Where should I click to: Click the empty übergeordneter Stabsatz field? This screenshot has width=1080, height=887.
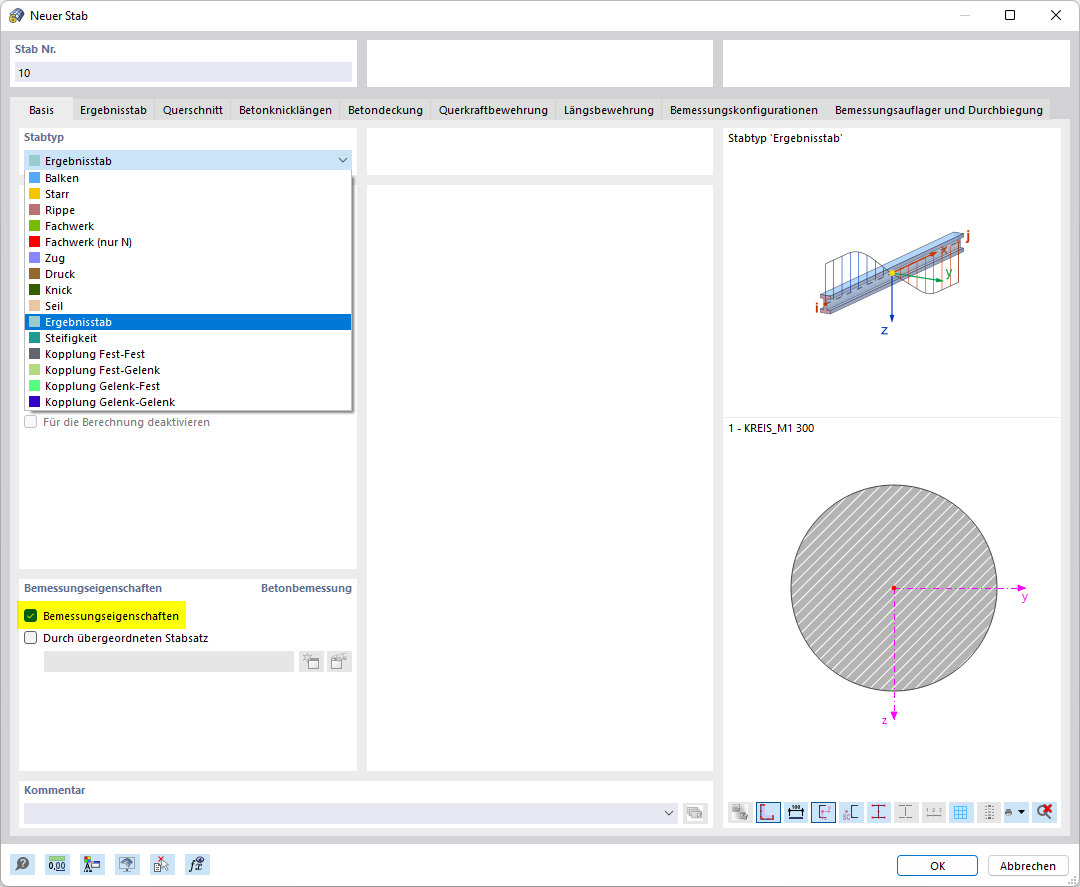point(169,662)
